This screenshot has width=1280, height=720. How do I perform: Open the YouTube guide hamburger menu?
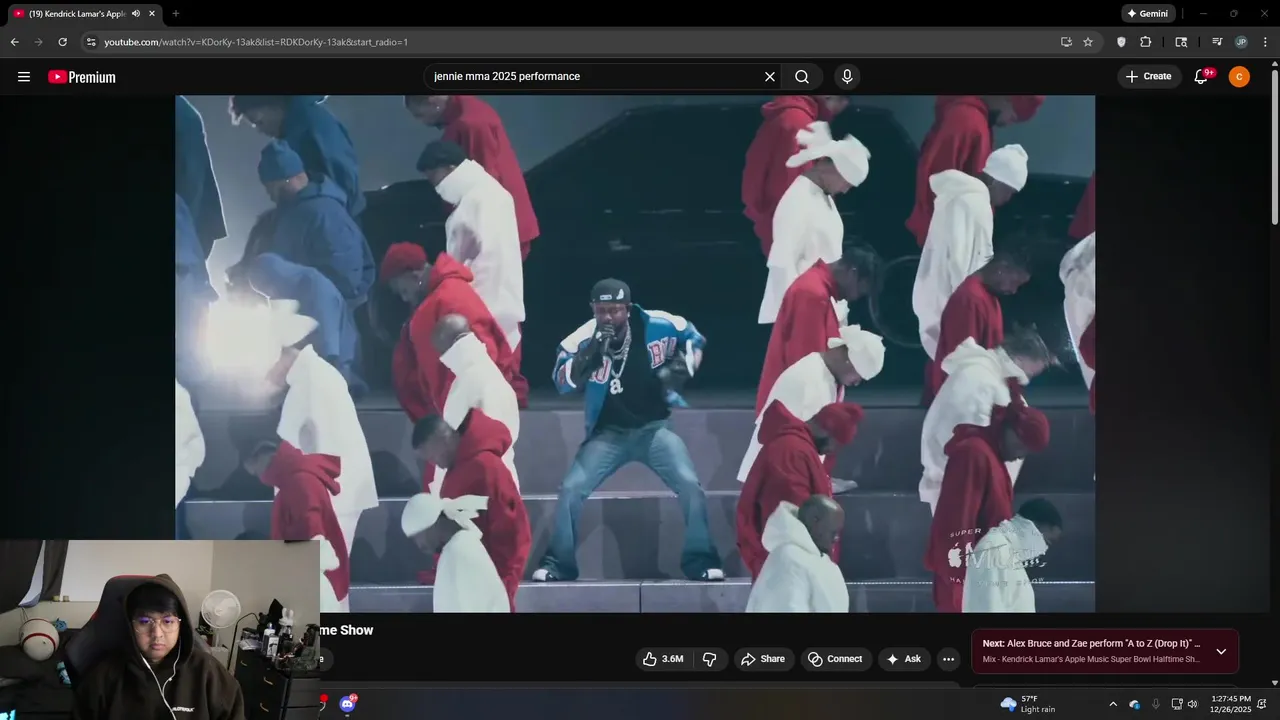coord(24,77)
